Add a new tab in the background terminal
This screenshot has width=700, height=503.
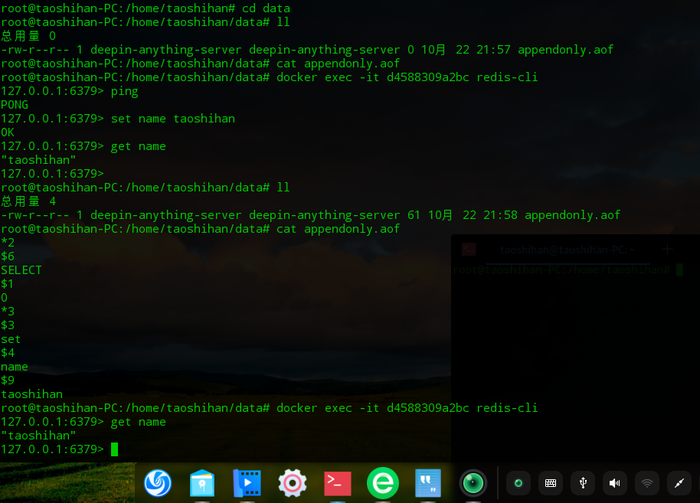coord(667,249)
